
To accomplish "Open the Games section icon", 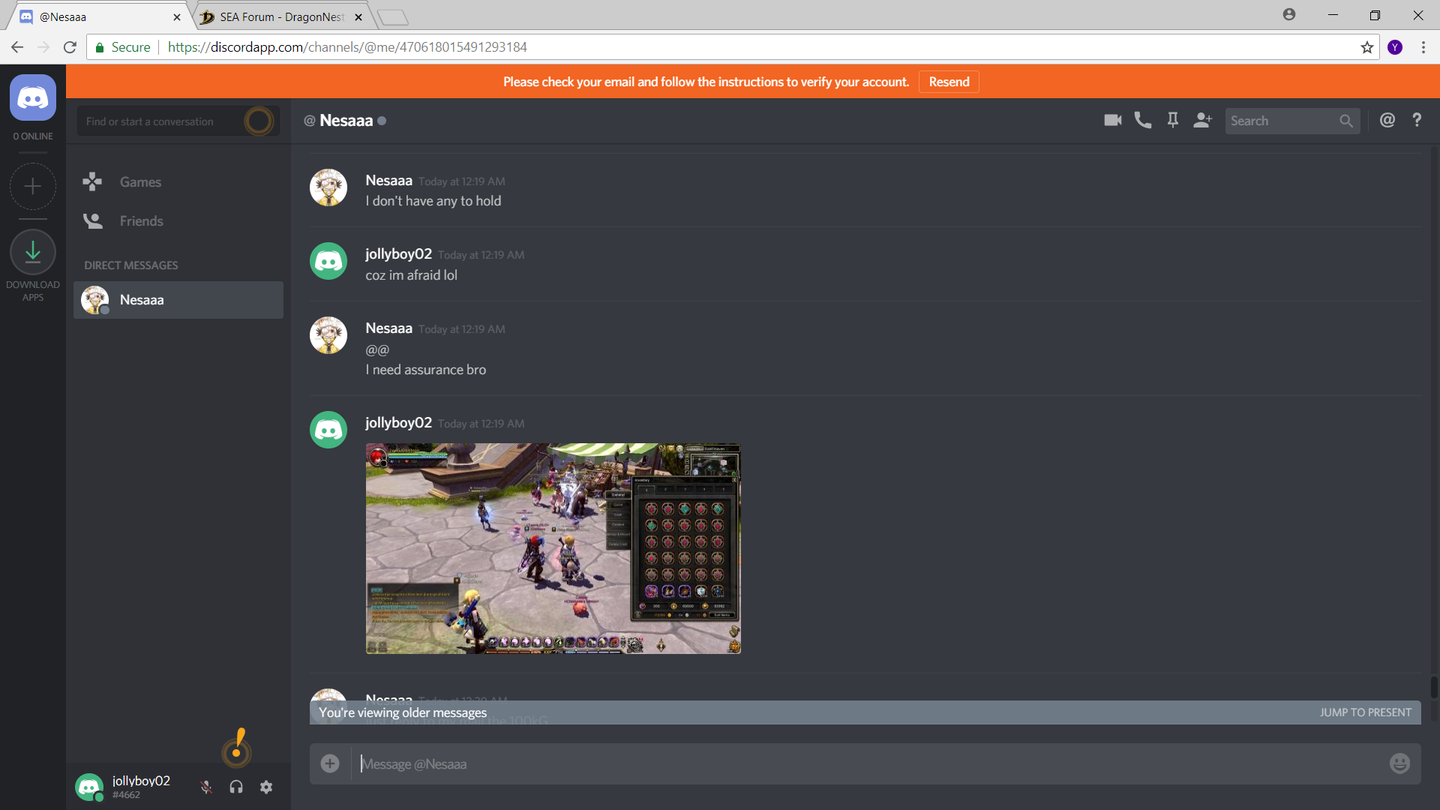I will coord(93,182).
